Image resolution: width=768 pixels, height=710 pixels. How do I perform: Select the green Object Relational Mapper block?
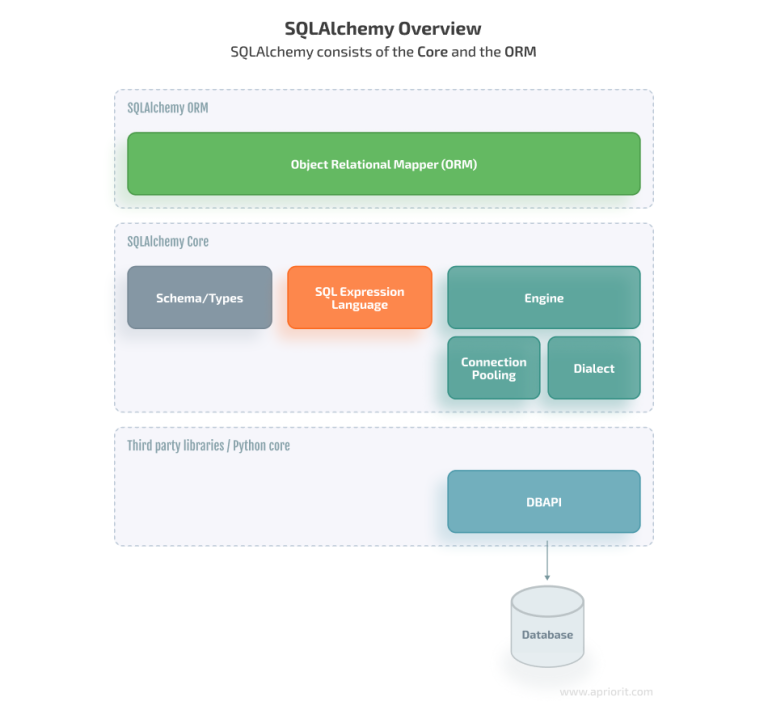[x=383, y=164]
